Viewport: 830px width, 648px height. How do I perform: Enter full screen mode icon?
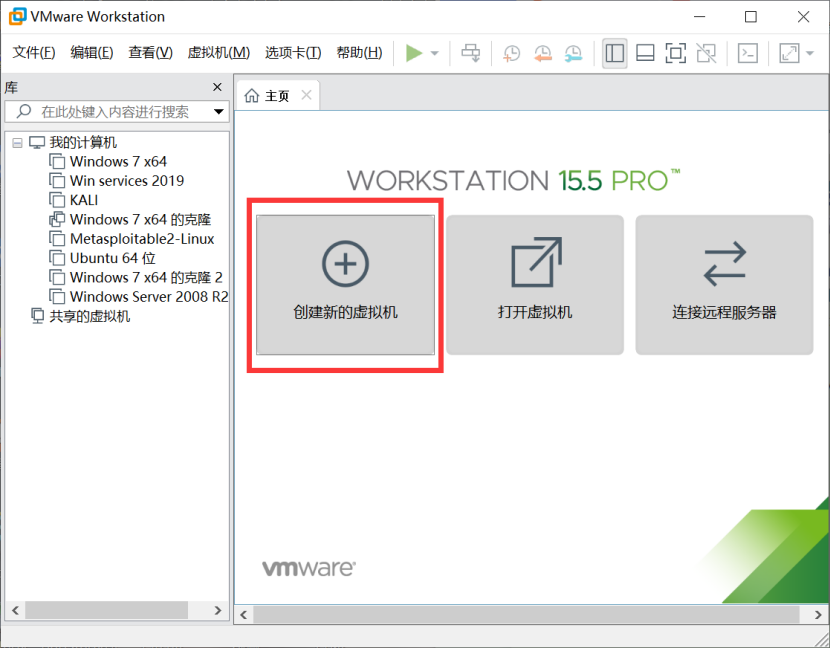(675, 53)
